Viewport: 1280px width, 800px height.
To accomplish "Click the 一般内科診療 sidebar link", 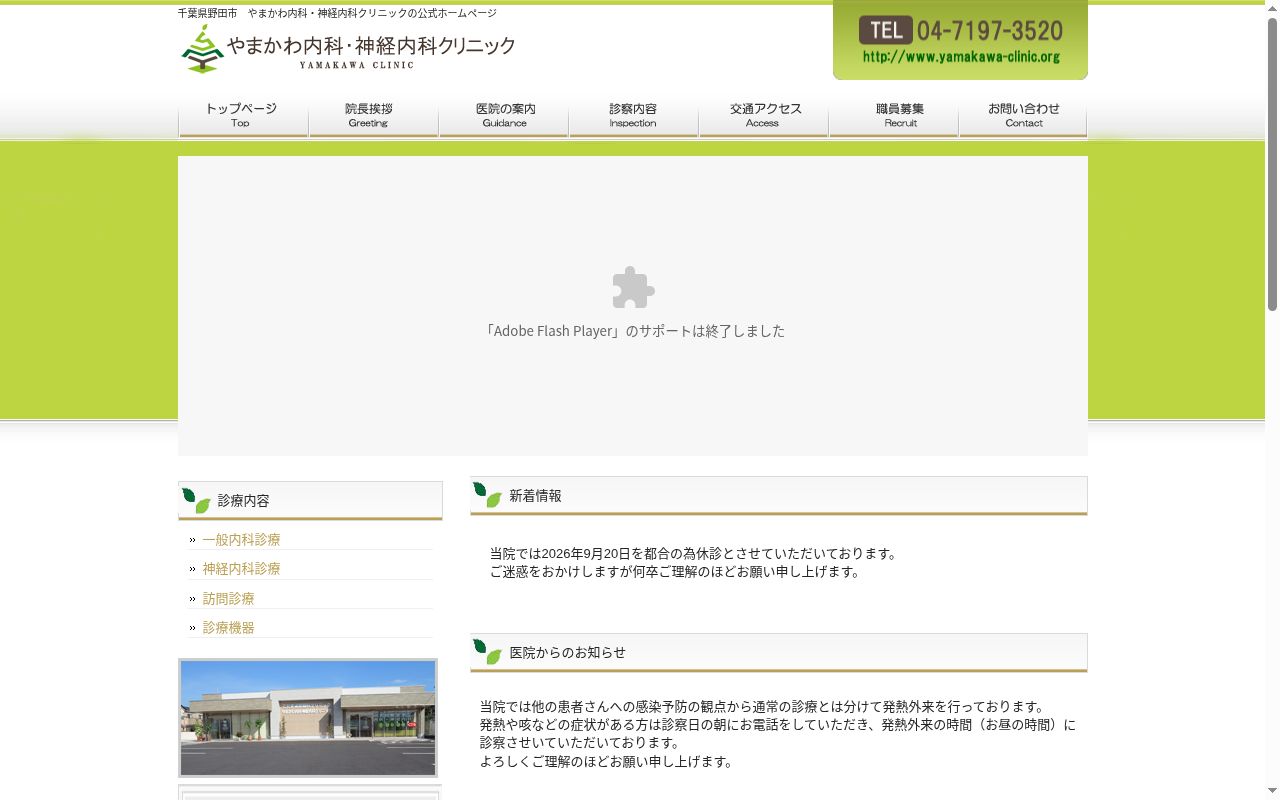I will coord(241,539).
